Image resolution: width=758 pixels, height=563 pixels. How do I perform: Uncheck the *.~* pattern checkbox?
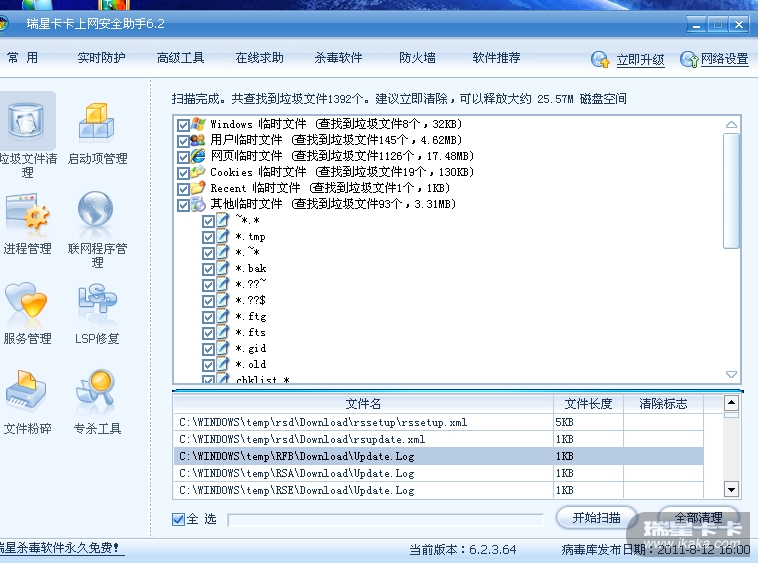[208, 253]
